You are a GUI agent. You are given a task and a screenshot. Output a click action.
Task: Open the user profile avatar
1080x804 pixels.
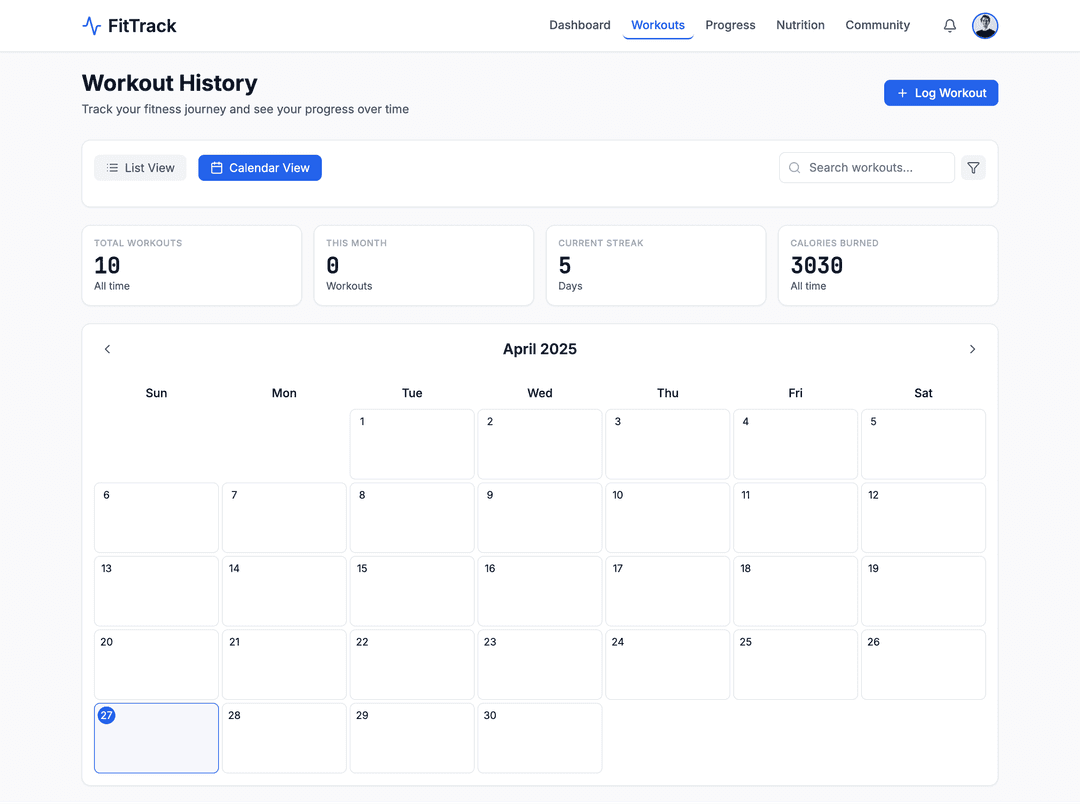[x=985, y=26]
